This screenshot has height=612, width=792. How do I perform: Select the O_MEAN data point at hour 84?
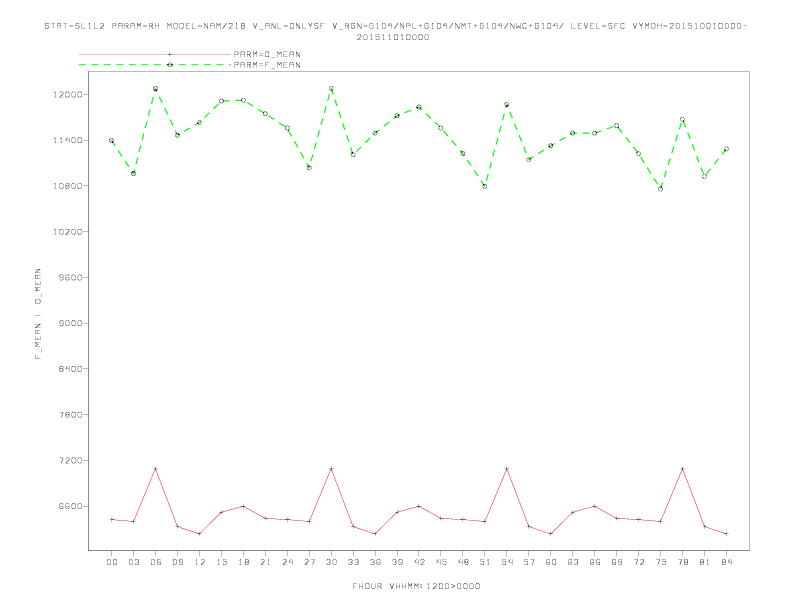[x=726, y=534]
